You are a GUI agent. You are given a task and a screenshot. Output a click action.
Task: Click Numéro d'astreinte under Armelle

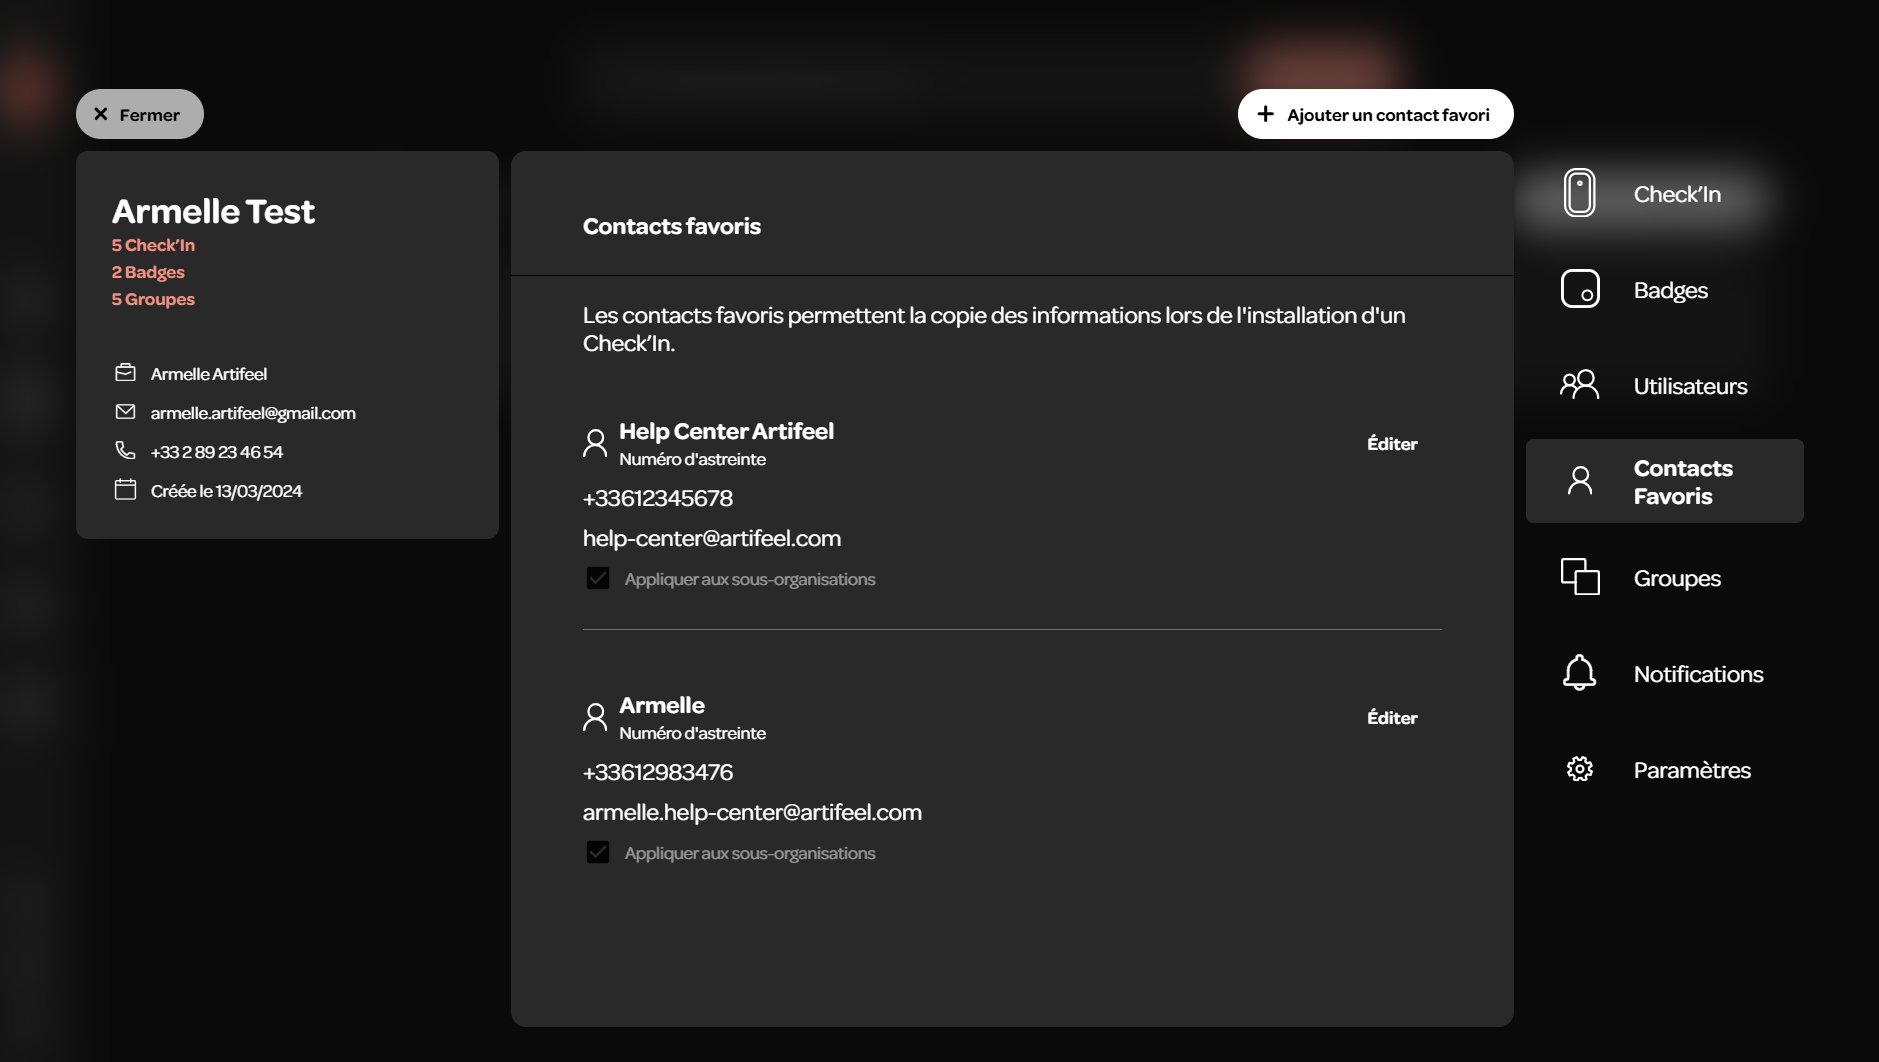[692, 733]
